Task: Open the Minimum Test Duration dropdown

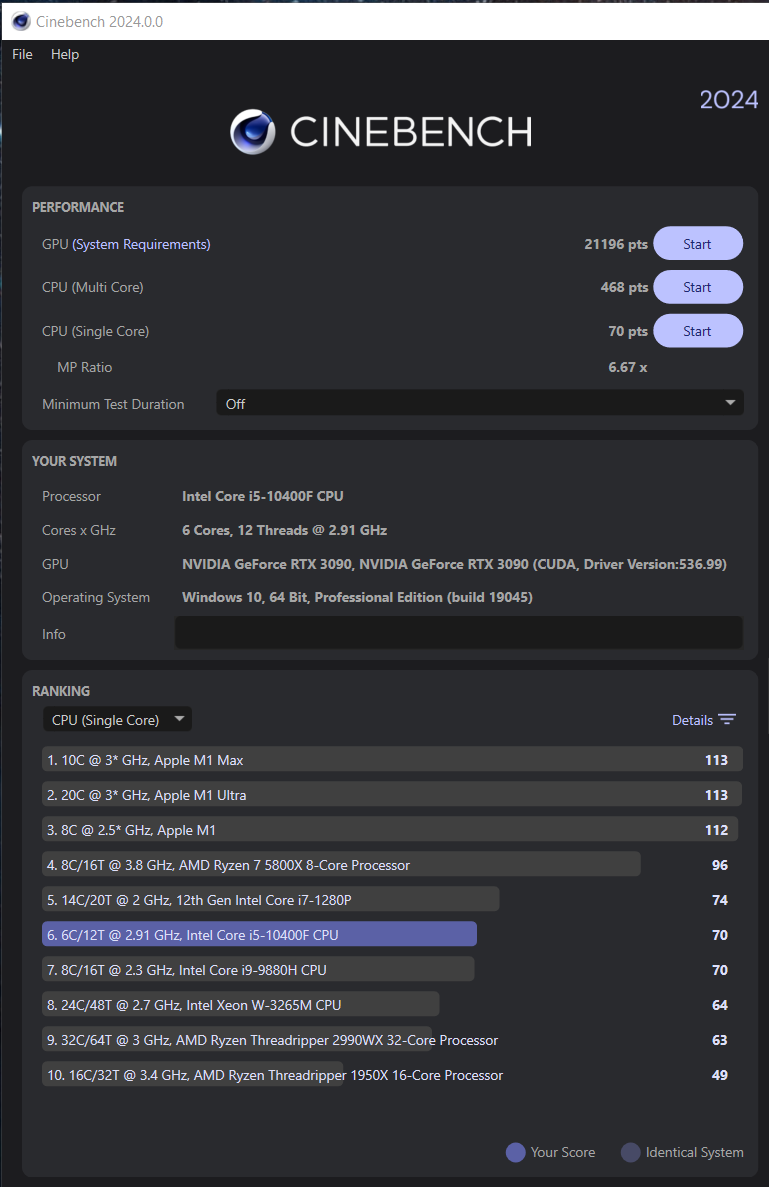Action: (x=480, y=403)
